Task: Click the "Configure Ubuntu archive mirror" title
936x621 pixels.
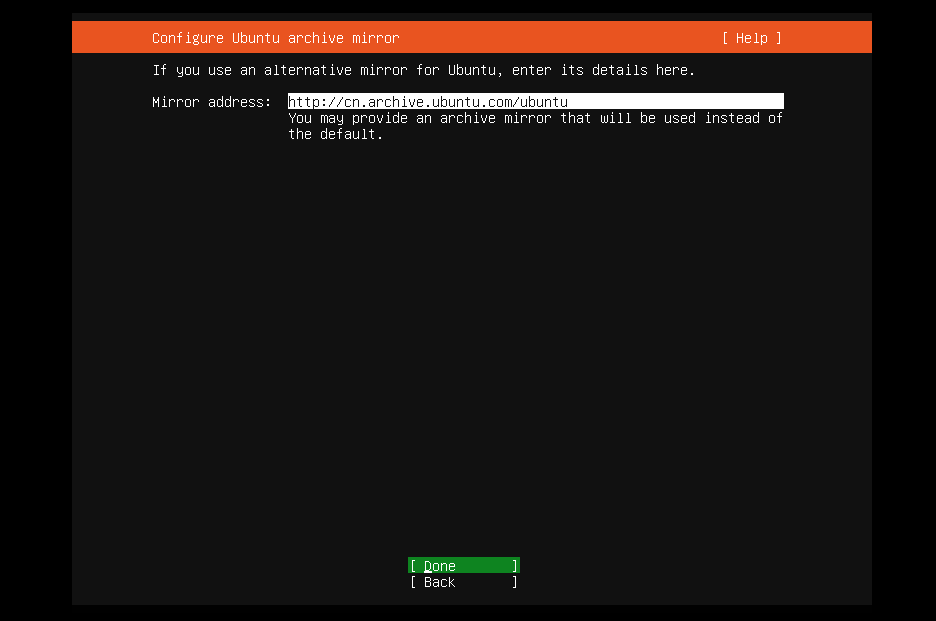Action: (275, 38)
